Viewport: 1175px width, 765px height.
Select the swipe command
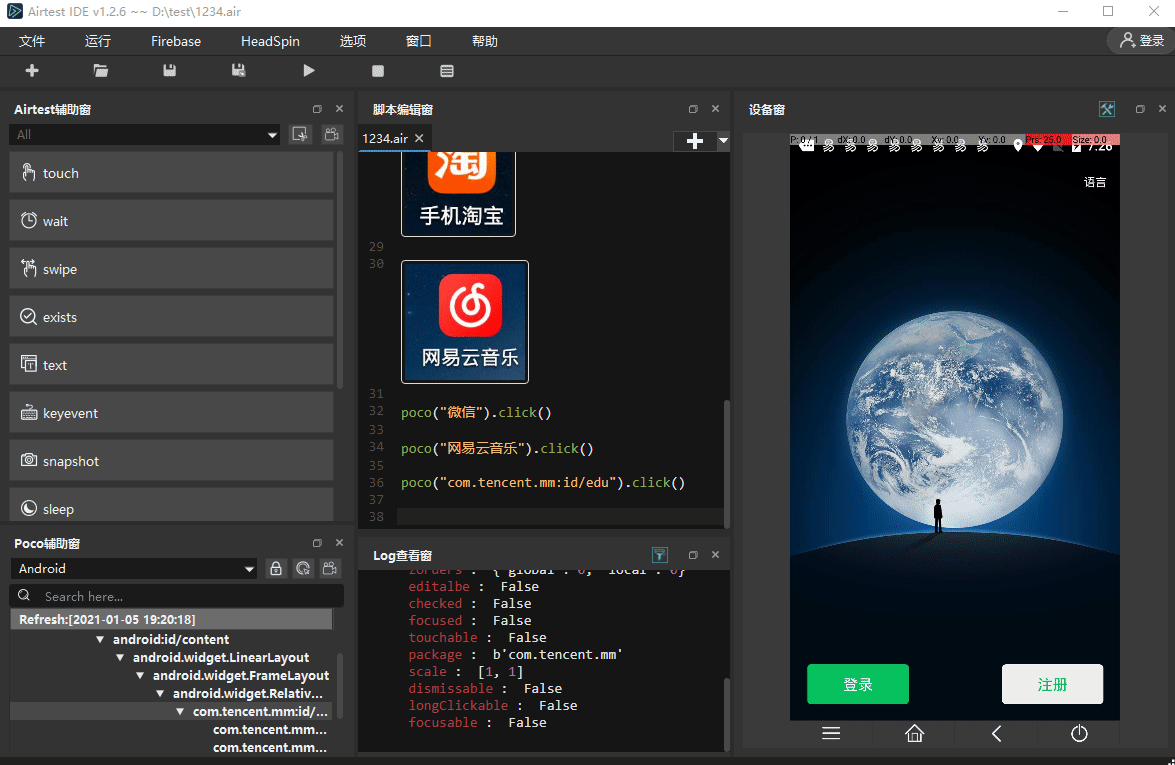[172, 269]
